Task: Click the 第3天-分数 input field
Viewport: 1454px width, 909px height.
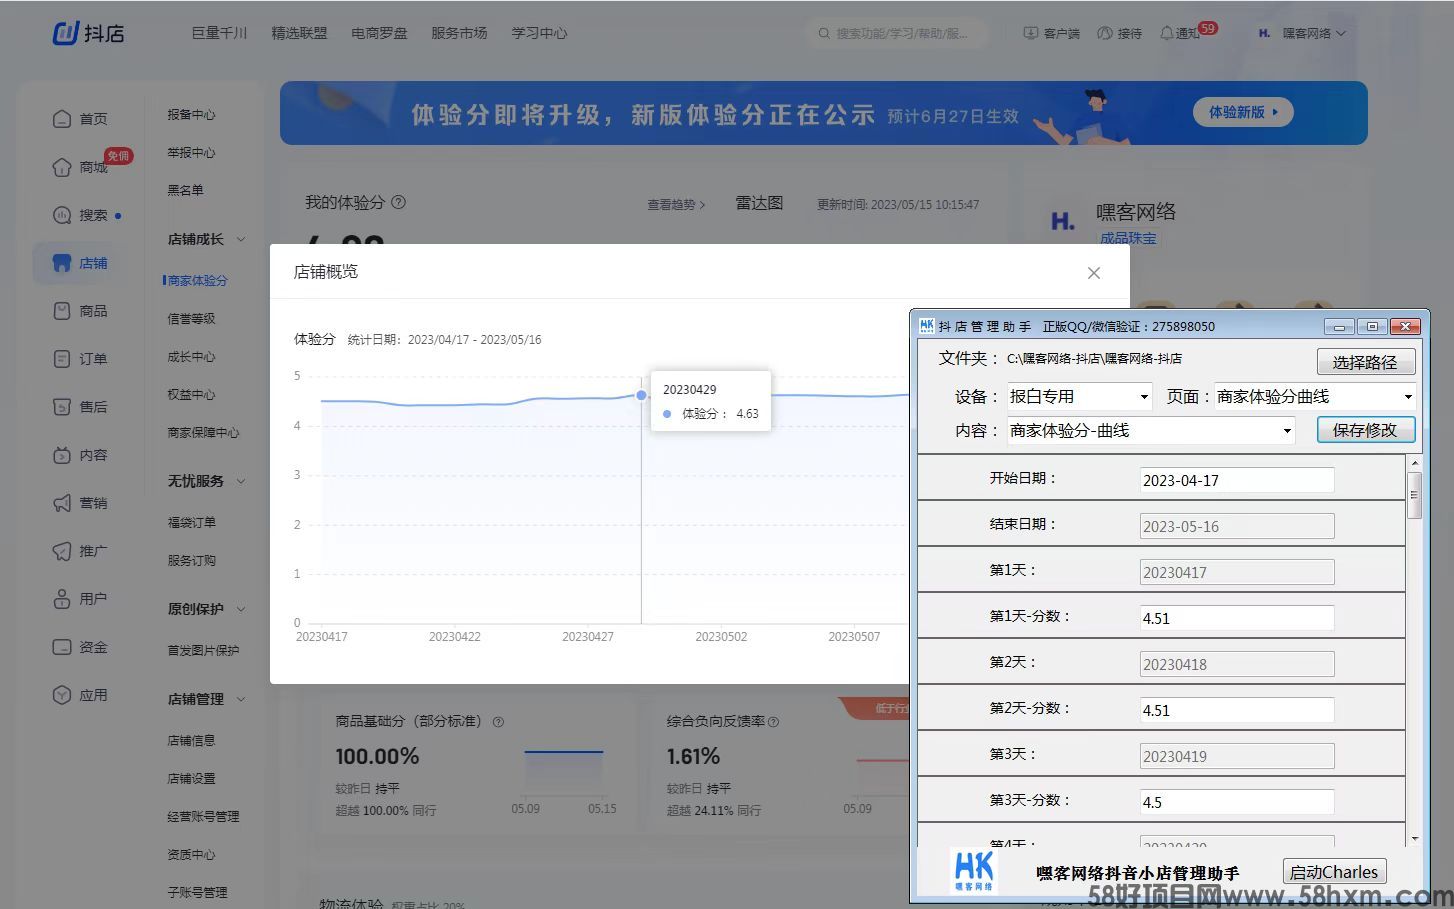Action: (1237, 802)
